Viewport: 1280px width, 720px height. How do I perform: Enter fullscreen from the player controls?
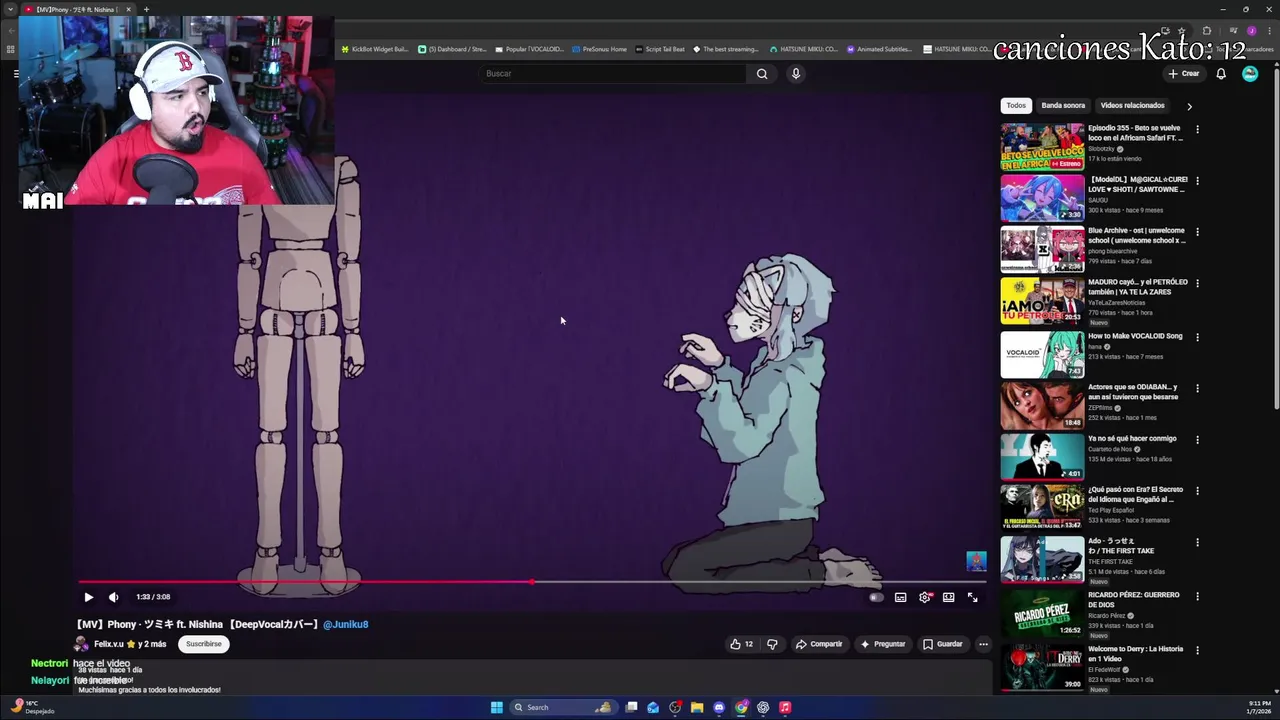972,597
